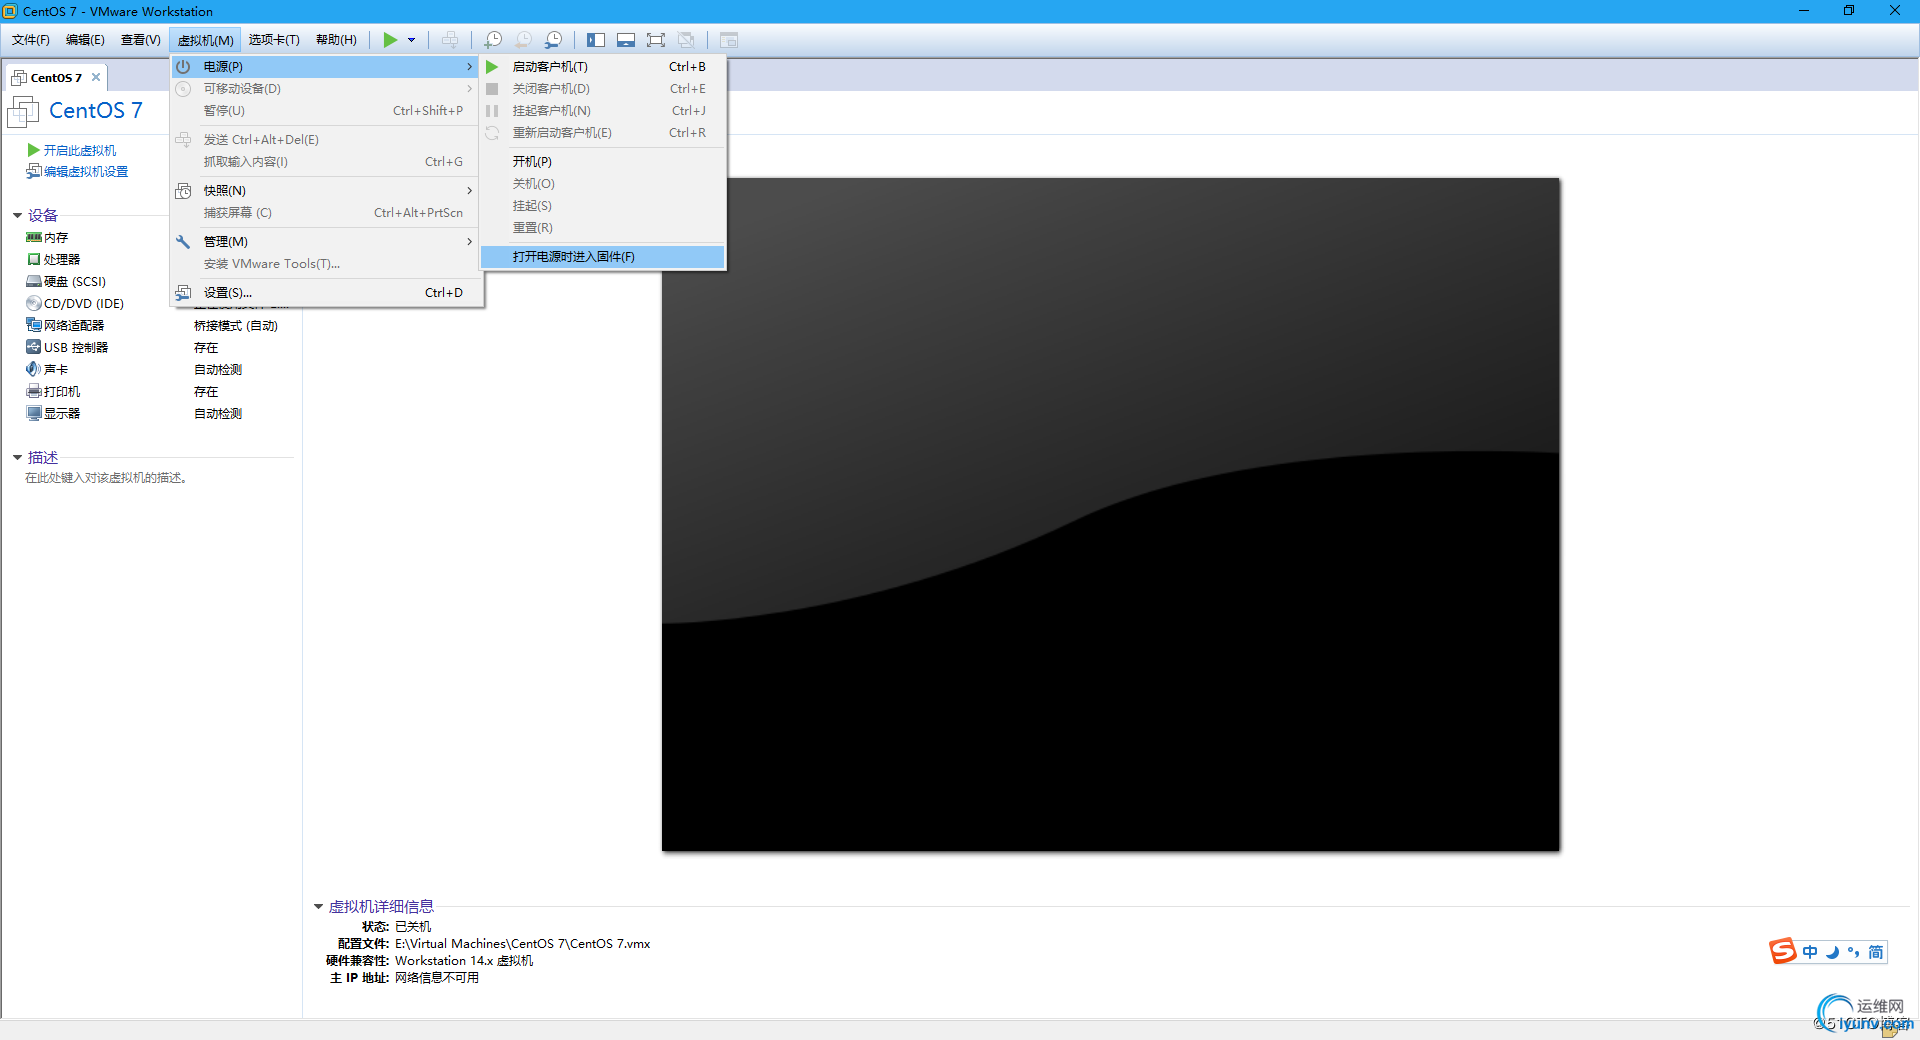The height and width of the screenshot is (1040, 1920).
Task: Open the 查看(V) menu
Action: point(140,40)
